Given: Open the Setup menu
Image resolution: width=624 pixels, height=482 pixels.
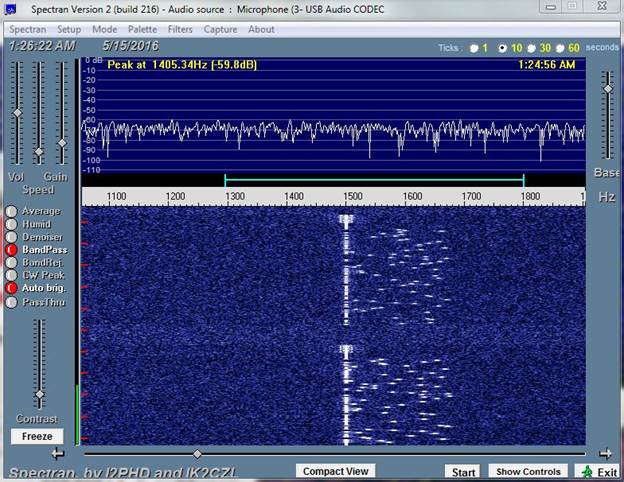Looking at the screenshot, I should click(x=69, y=29).
